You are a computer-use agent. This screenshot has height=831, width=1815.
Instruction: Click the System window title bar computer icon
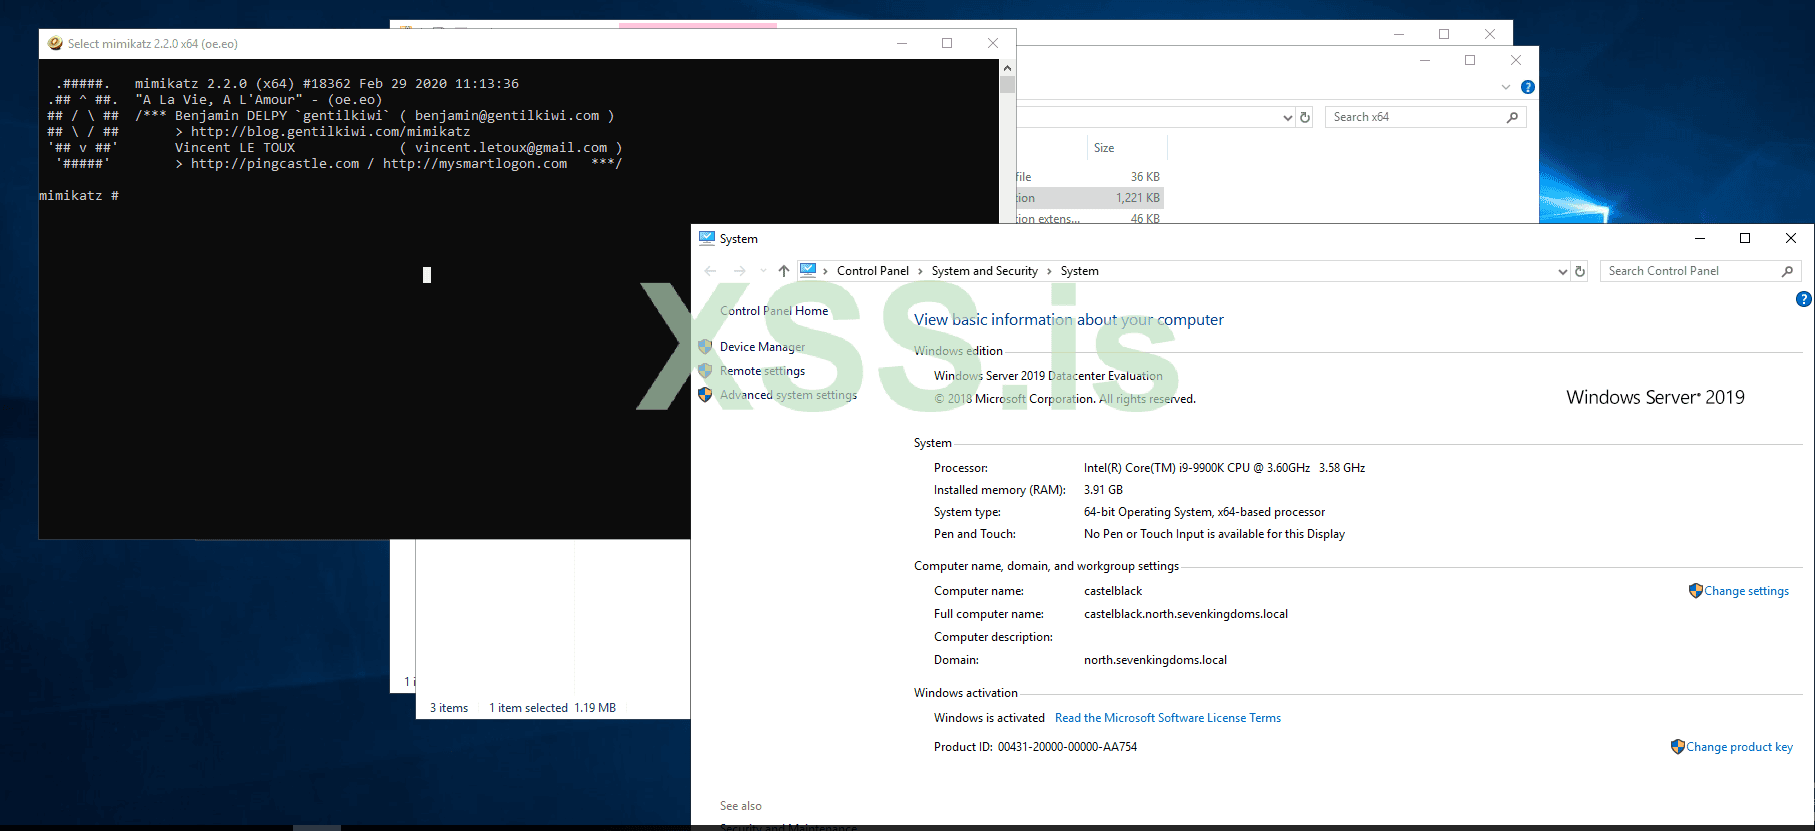707,238
